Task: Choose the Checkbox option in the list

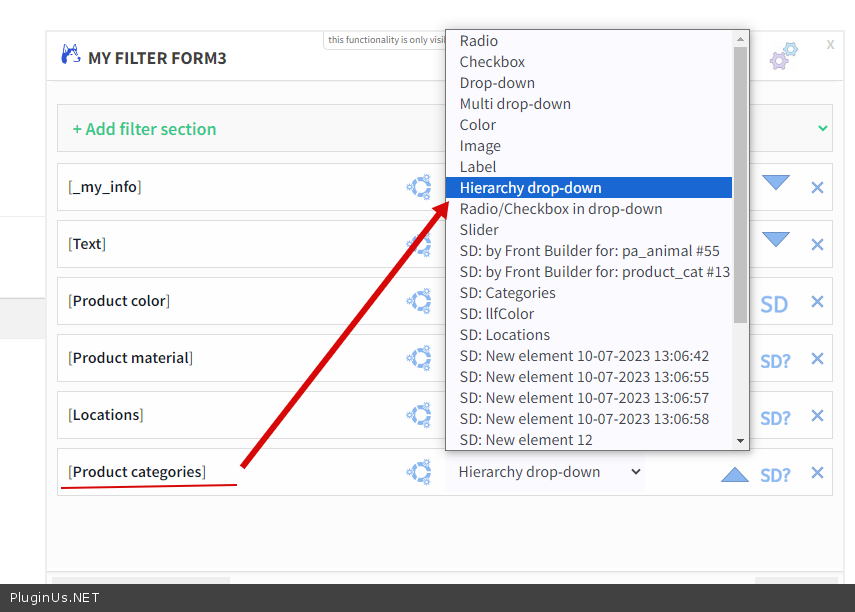Action: tap(492, 62)
